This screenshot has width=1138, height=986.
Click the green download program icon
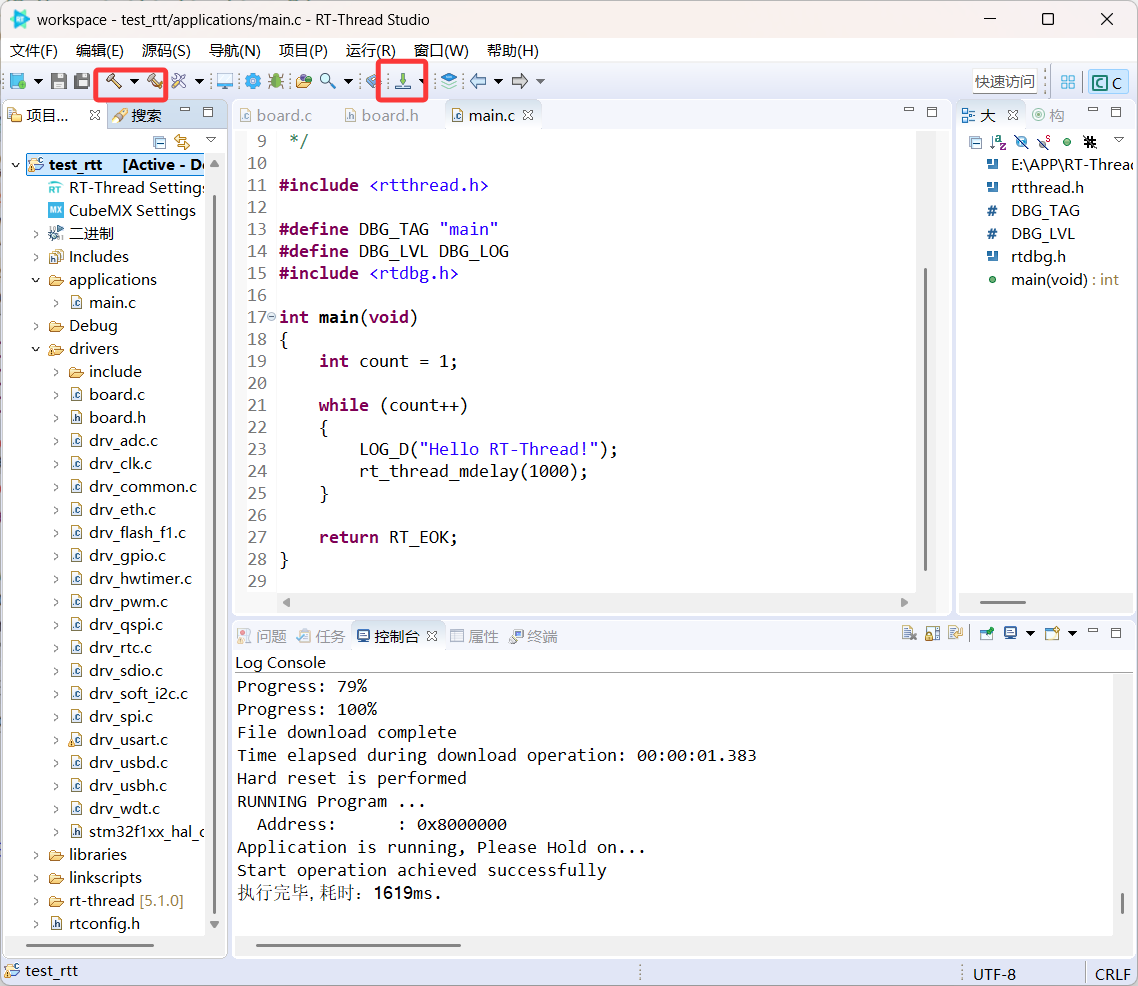click(x=402, y=81)
